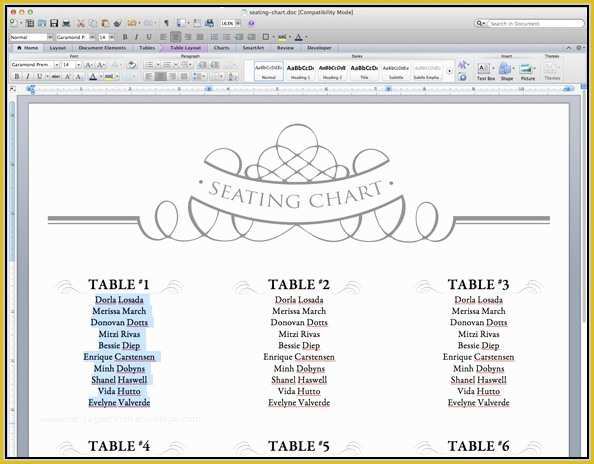Select the Table Layout tab
Image resolution: width=594 pixels, height=464 pixels.
click(185, 48)
